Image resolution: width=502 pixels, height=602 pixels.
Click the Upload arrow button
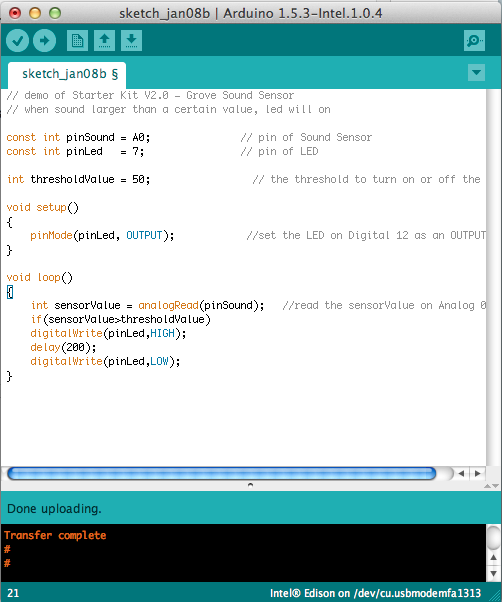coord(45,40)
